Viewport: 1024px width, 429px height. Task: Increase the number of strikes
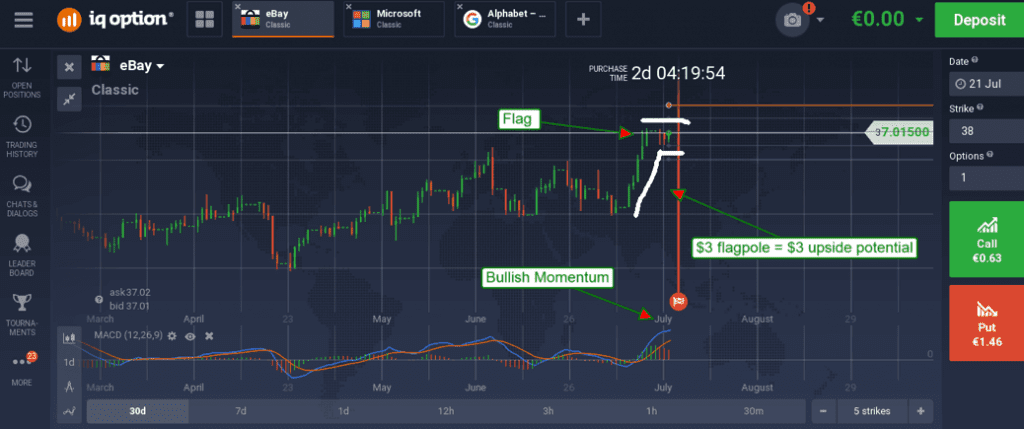click(921, 411)
